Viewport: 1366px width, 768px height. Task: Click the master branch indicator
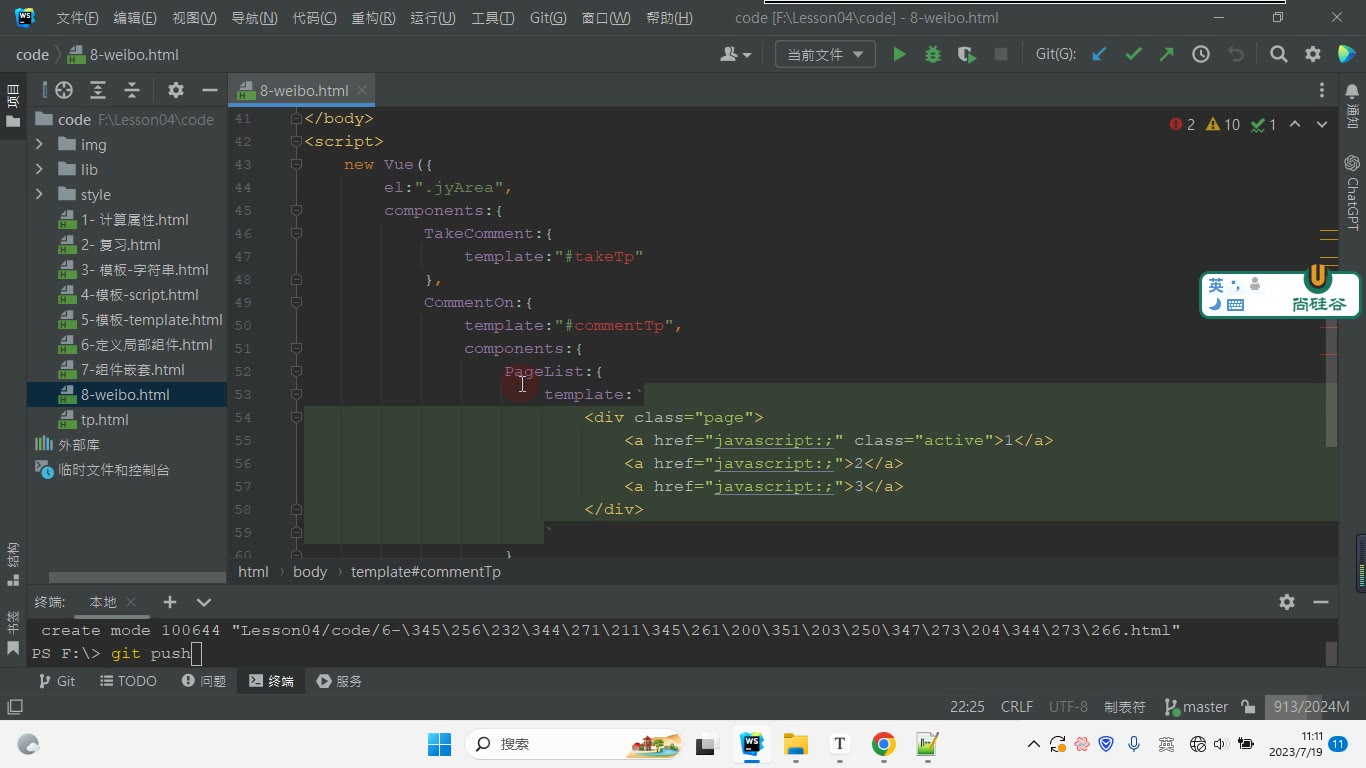pos(1196,707)
